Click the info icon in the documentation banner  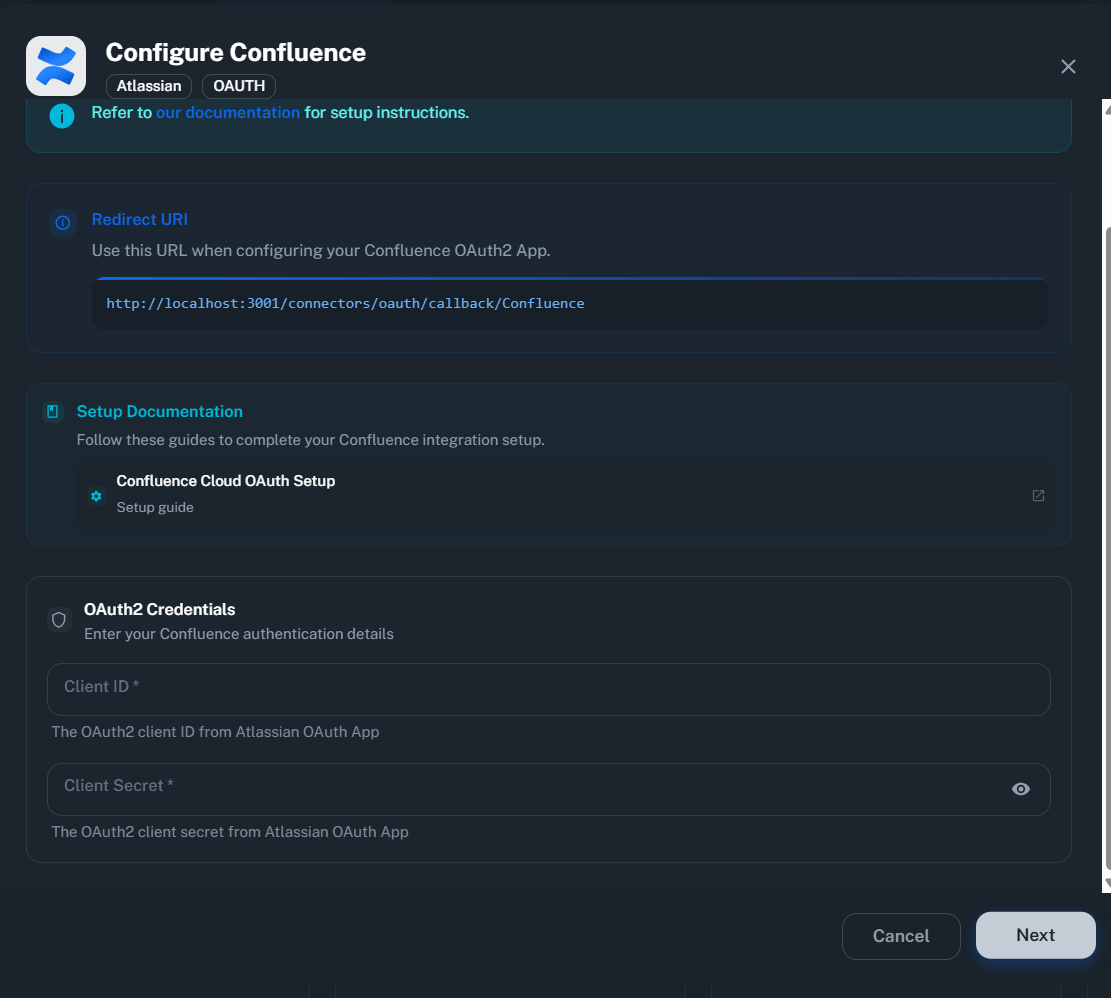pos(61,116)
